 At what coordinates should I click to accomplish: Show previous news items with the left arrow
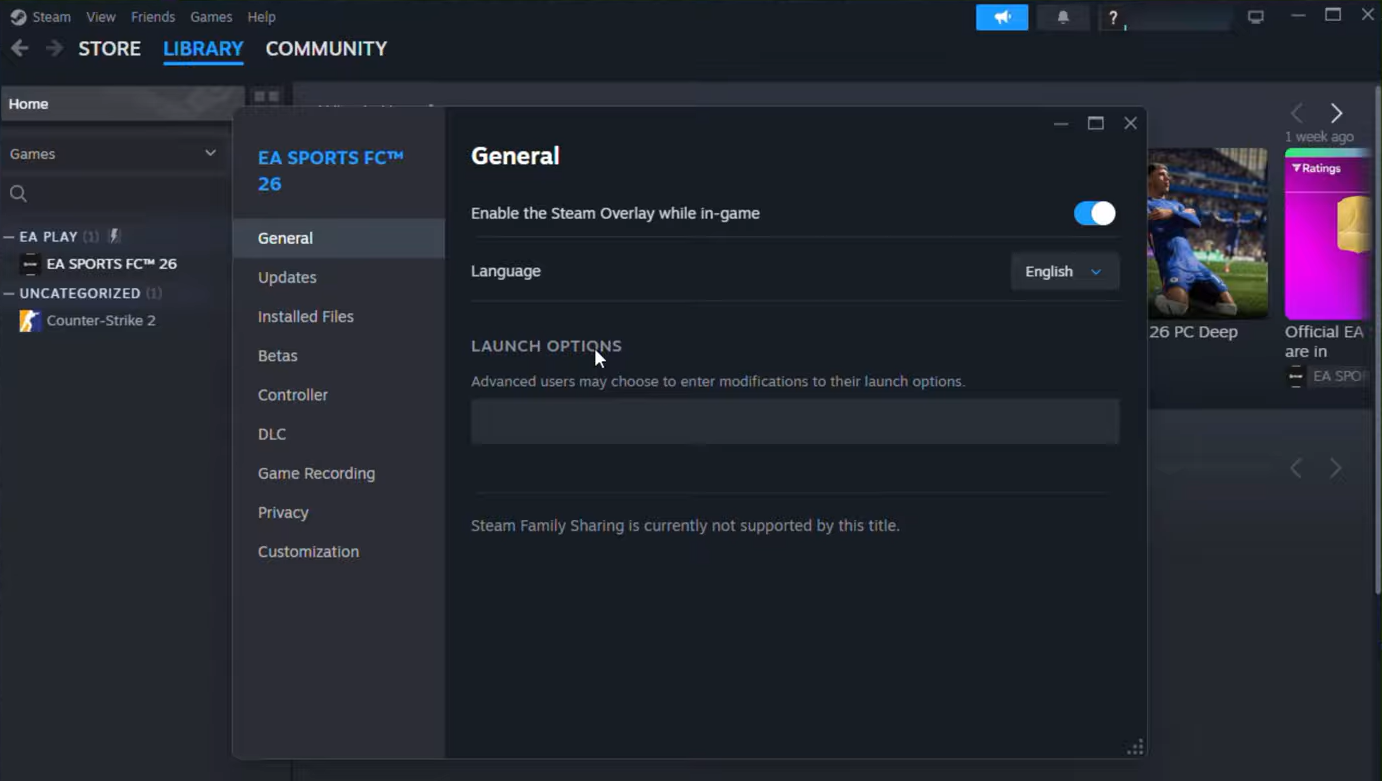[1297, 113]
